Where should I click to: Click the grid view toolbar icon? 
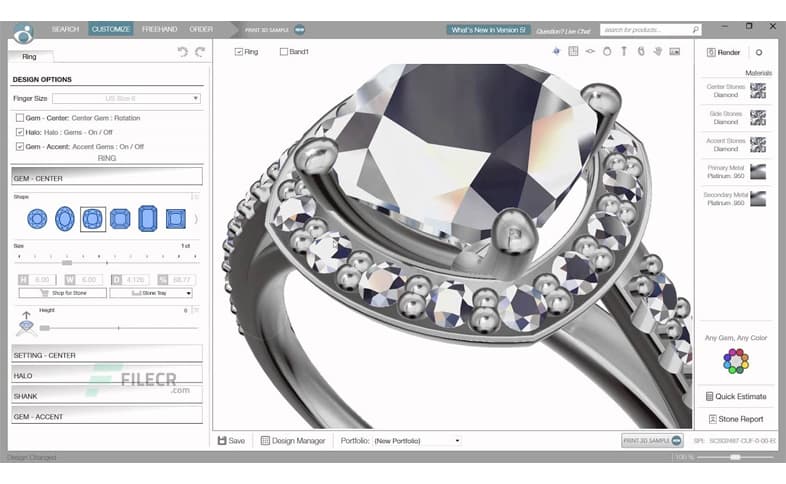tap(573, 51)
